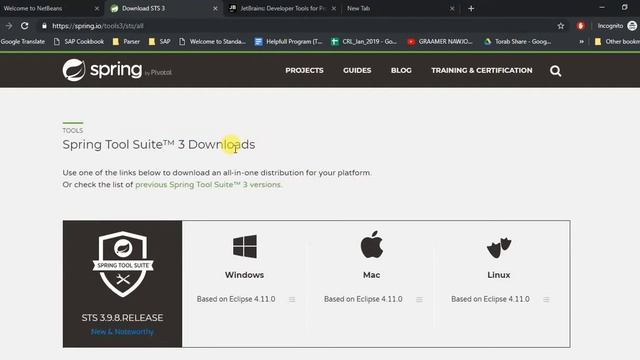Open the GRAAMER NAWJO YouTube bookmark
Image resolution: width=640 pixels, height=360 pixels.
[x=440, y=41]
